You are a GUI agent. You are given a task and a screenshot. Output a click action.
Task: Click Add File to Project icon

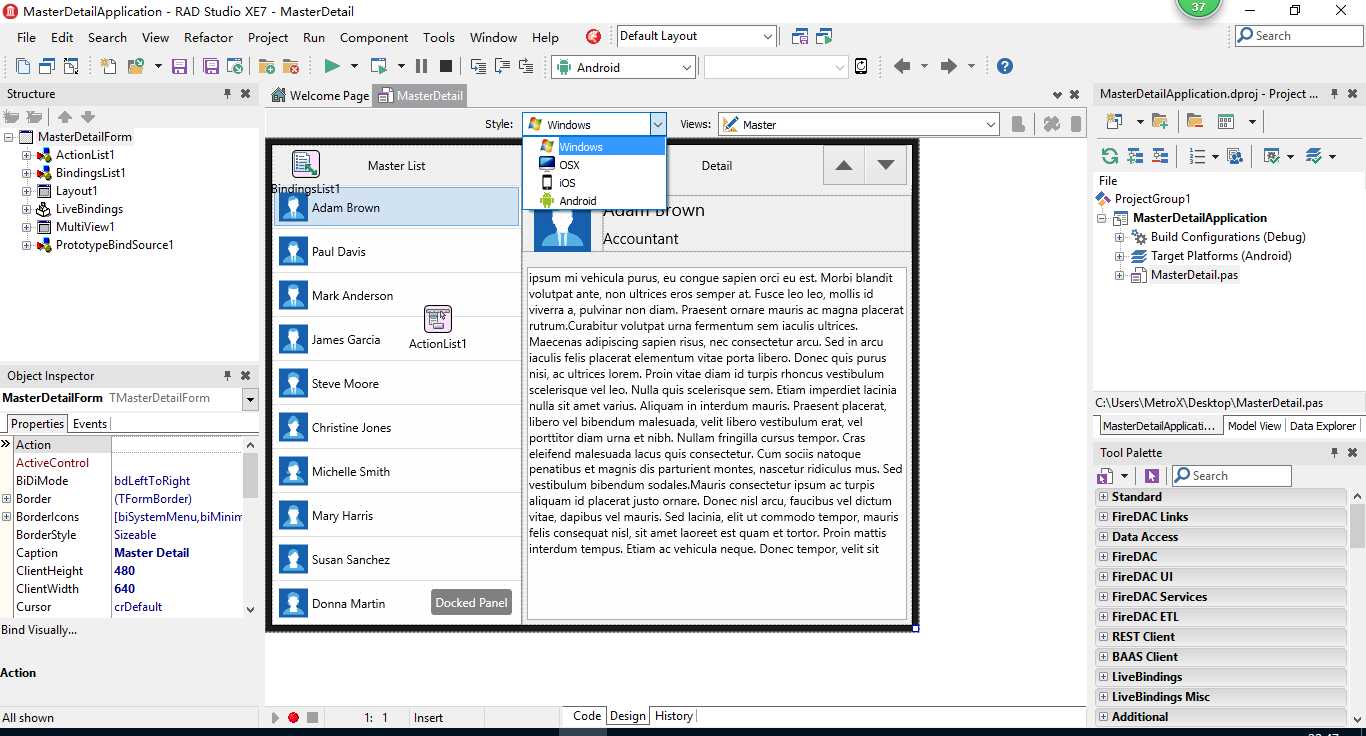point(266,67)
